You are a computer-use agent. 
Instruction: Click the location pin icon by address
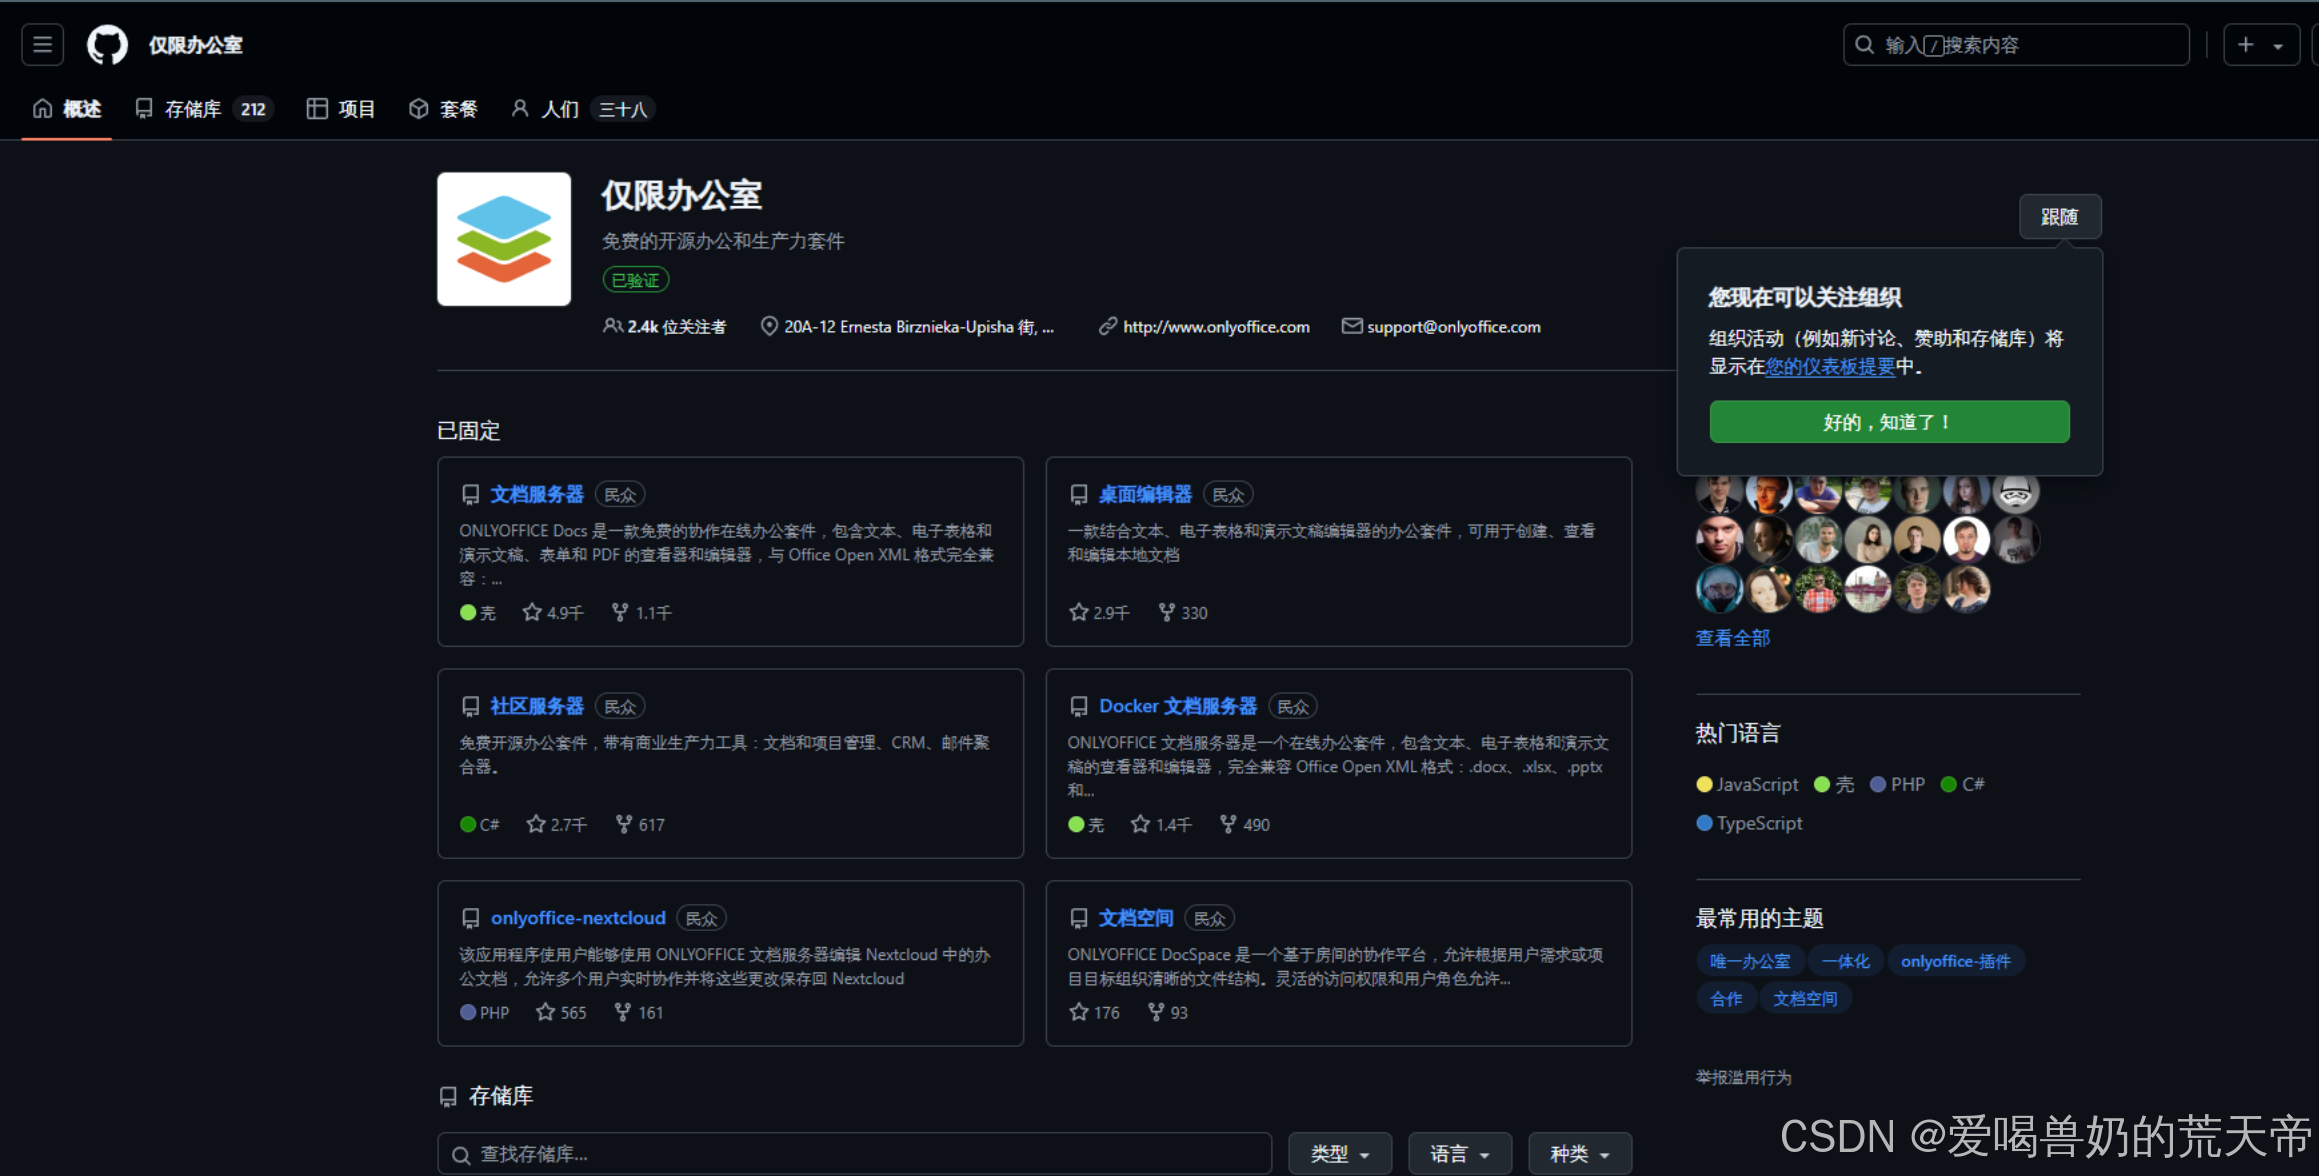769,327
